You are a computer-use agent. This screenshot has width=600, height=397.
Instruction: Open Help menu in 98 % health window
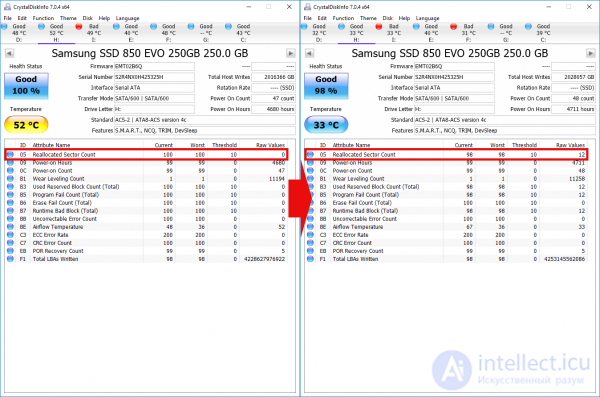[x=404, y=18]
